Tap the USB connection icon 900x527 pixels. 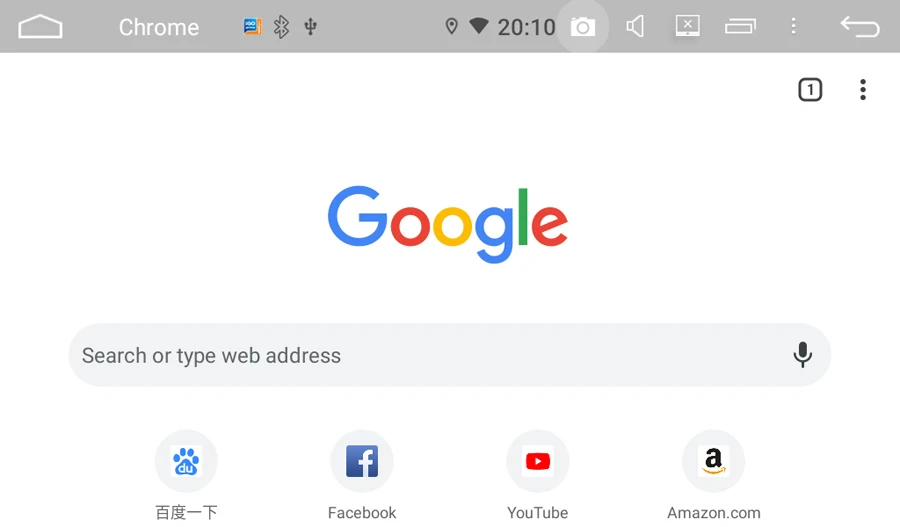point(311,26)
